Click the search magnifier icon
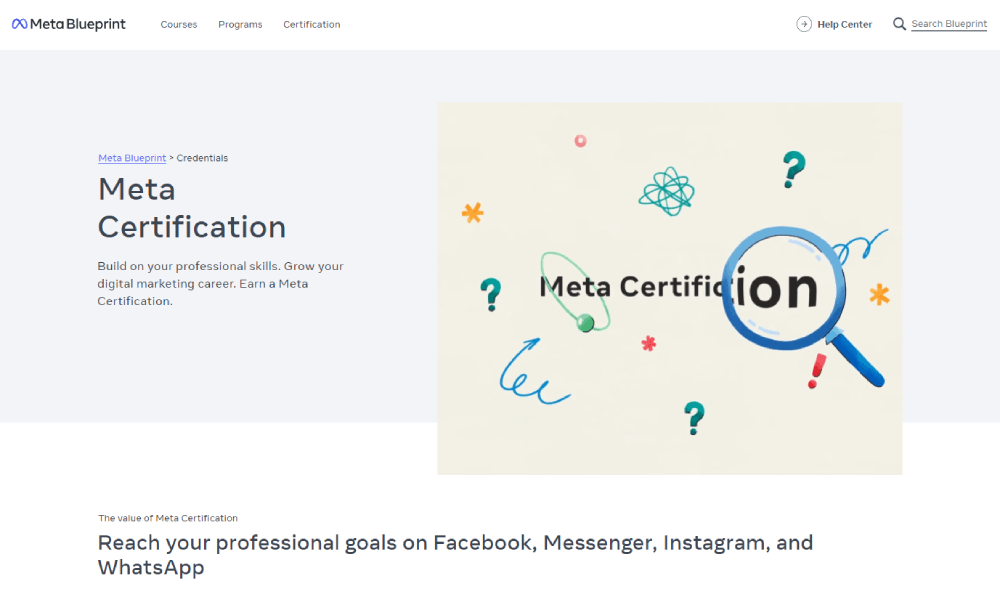The width and height of the screenshot is (1000, 594). pyautogui.click(x=899, y=24)
